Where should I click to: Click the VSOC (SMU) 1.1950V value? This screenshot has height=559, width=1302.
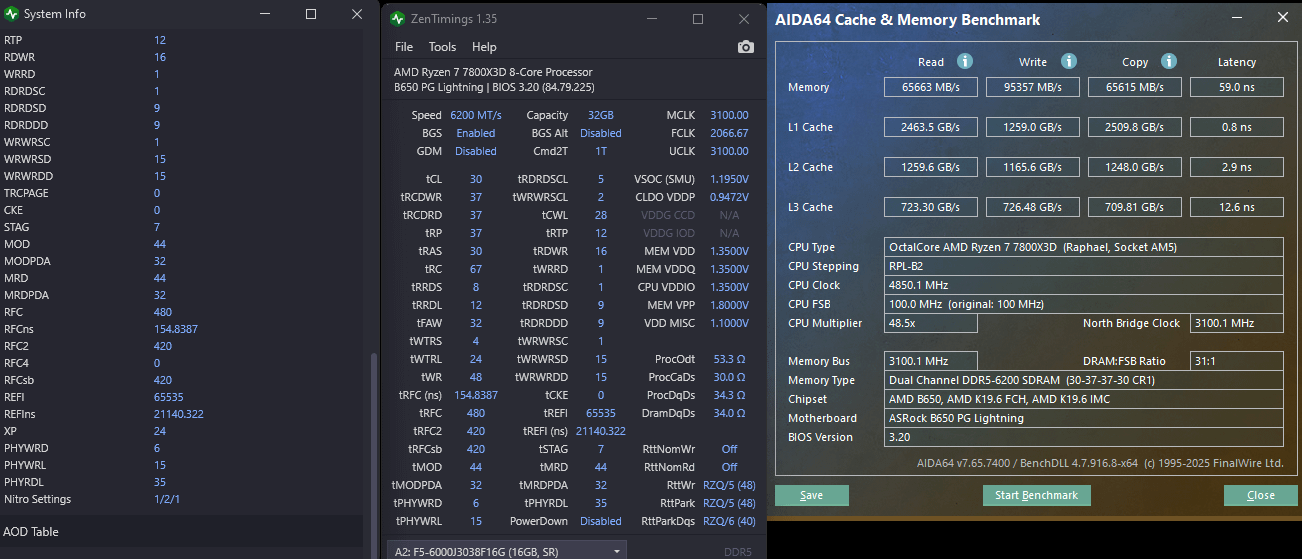[729, 179]
